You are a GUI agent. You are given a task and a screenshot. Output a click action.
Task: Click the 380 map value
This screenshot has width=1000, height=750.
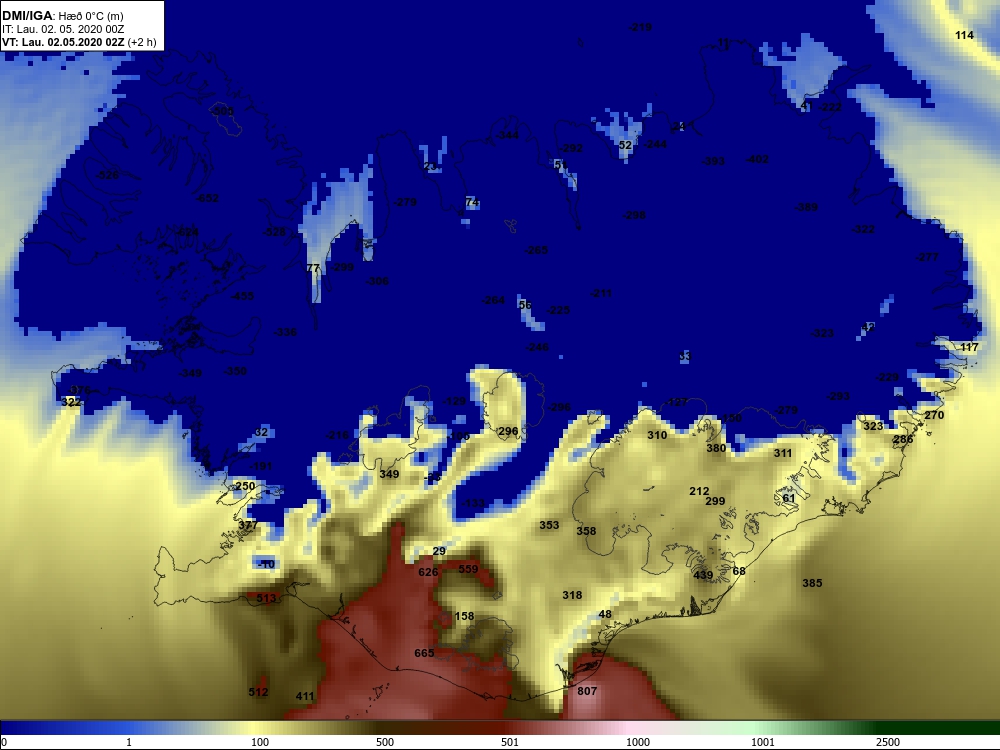click(716, 448)
